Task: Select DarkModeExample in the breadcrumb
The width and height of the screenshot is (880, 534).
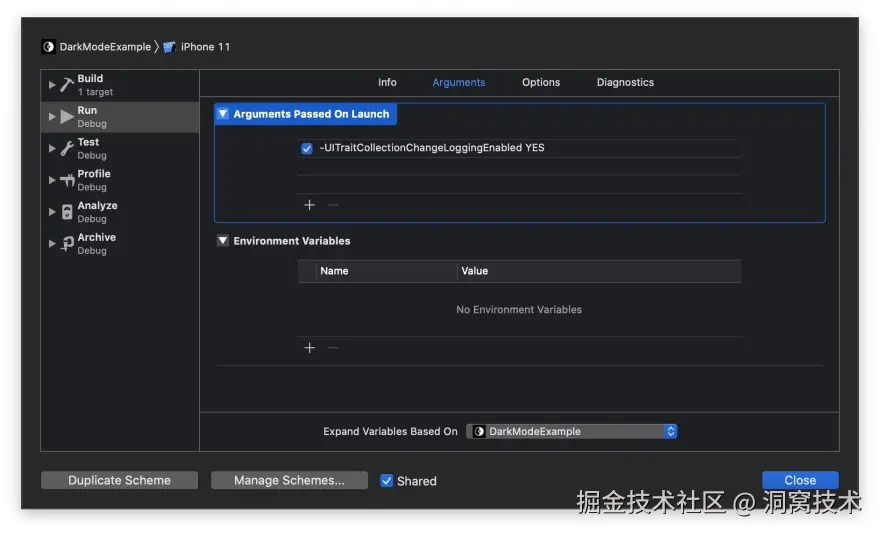Action: click(105, 47)
